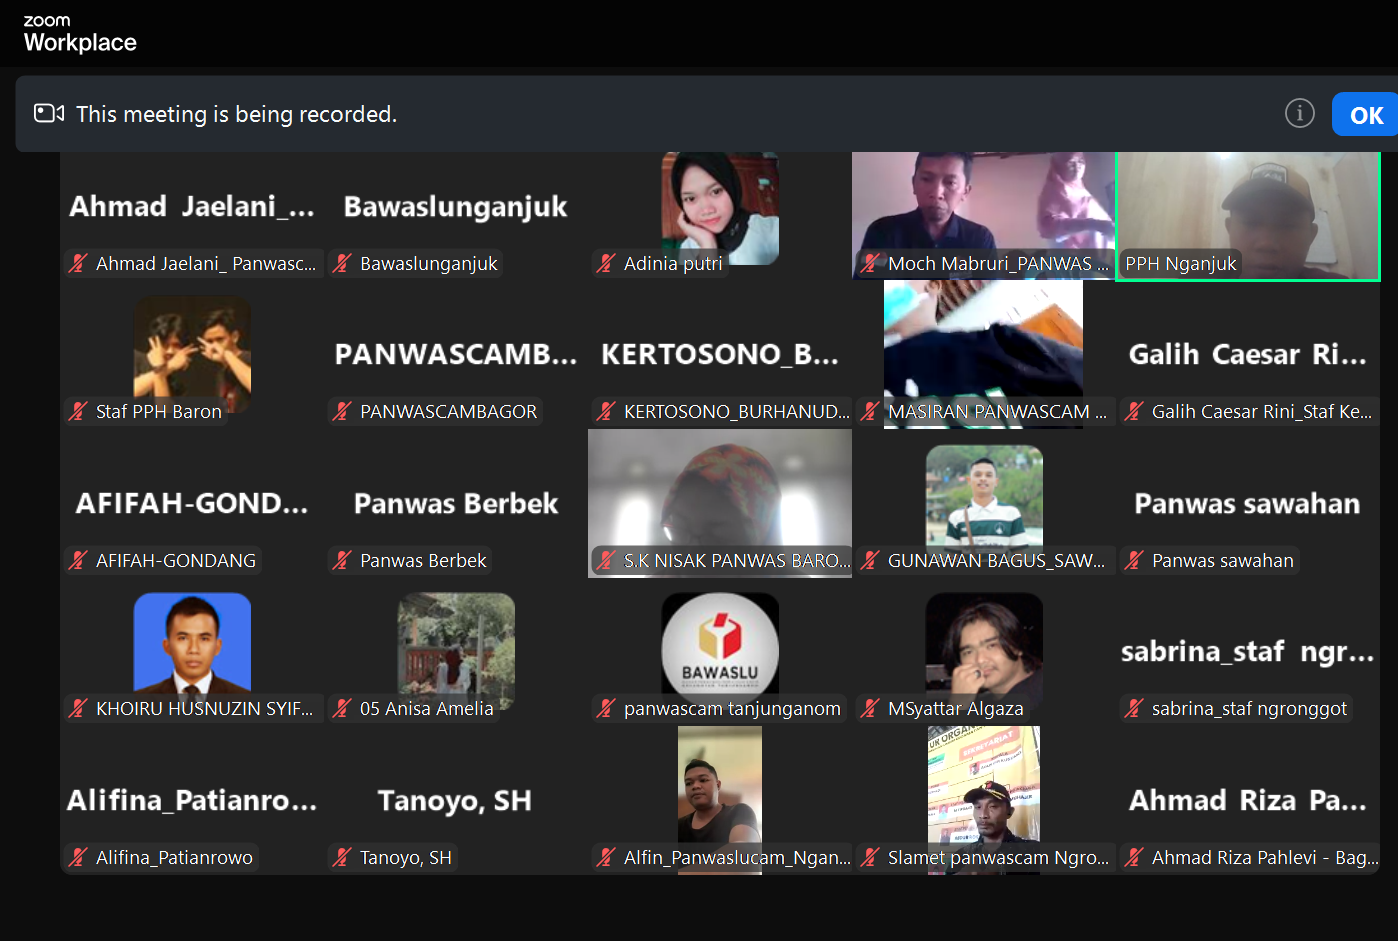The width and height of the screenshot is (1398, 941).
Task: Click the muted mic icon beside Panwas Berbek
Action: (x=343, y=560)
